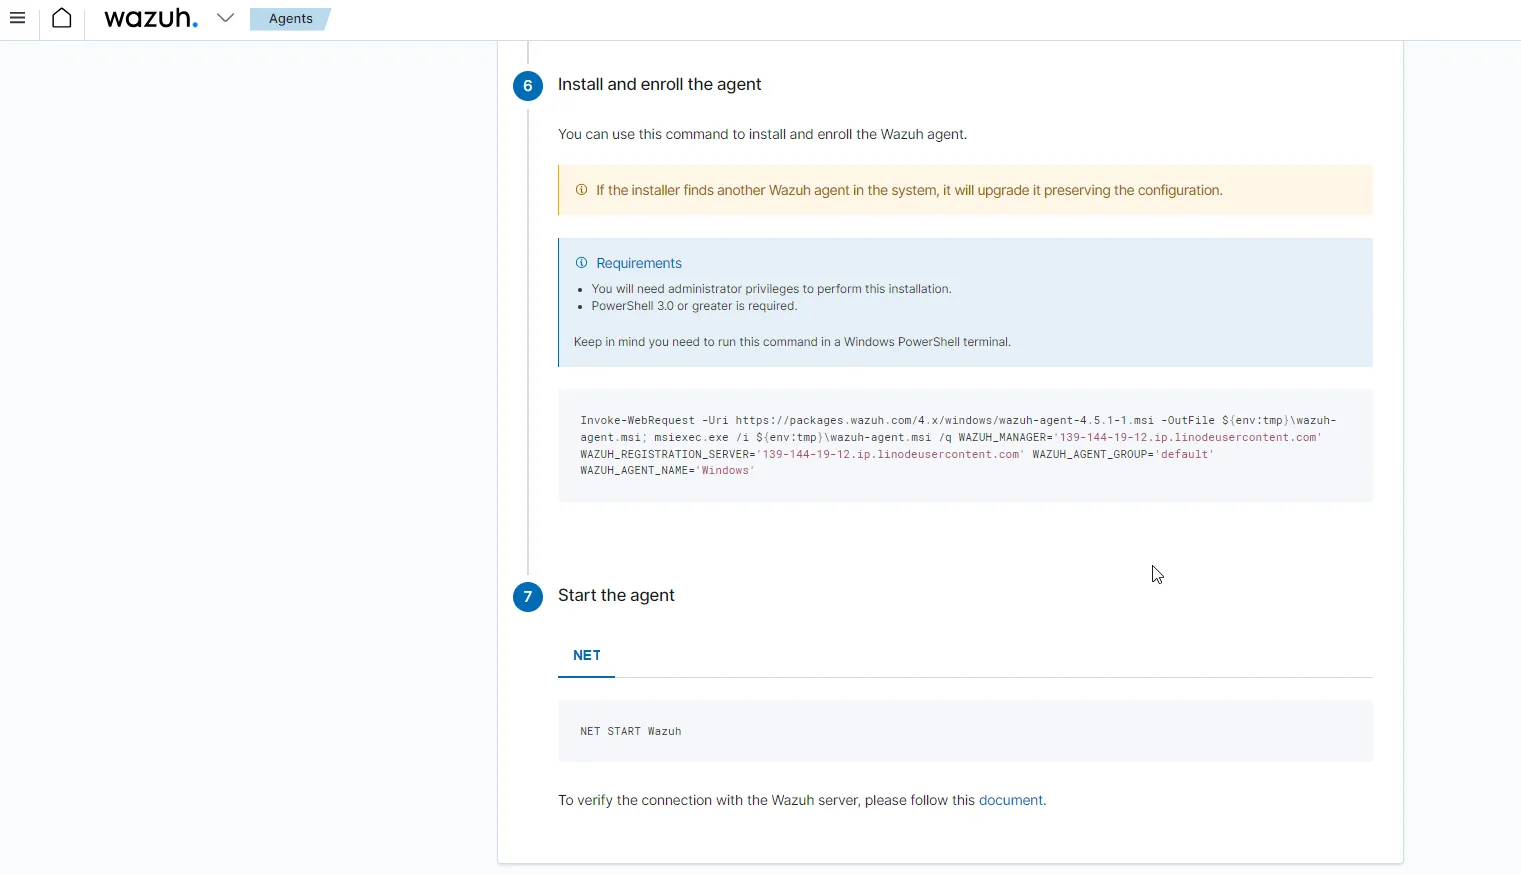Open the verification document link

pos(1010,800)
